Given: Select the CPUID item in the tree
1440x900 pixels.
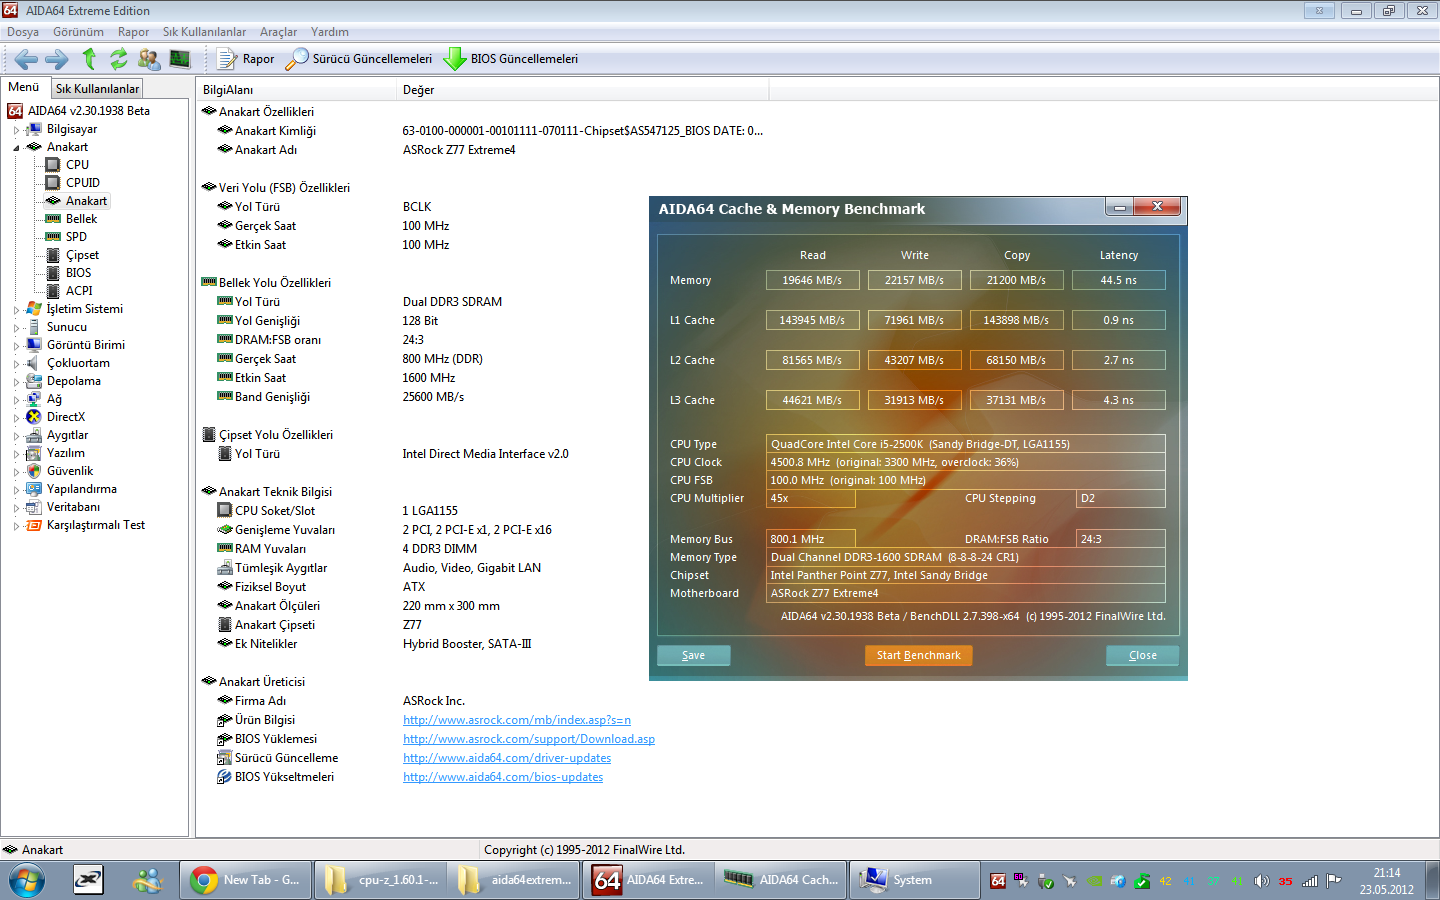Looking at the screenshot, I should 83,183.
